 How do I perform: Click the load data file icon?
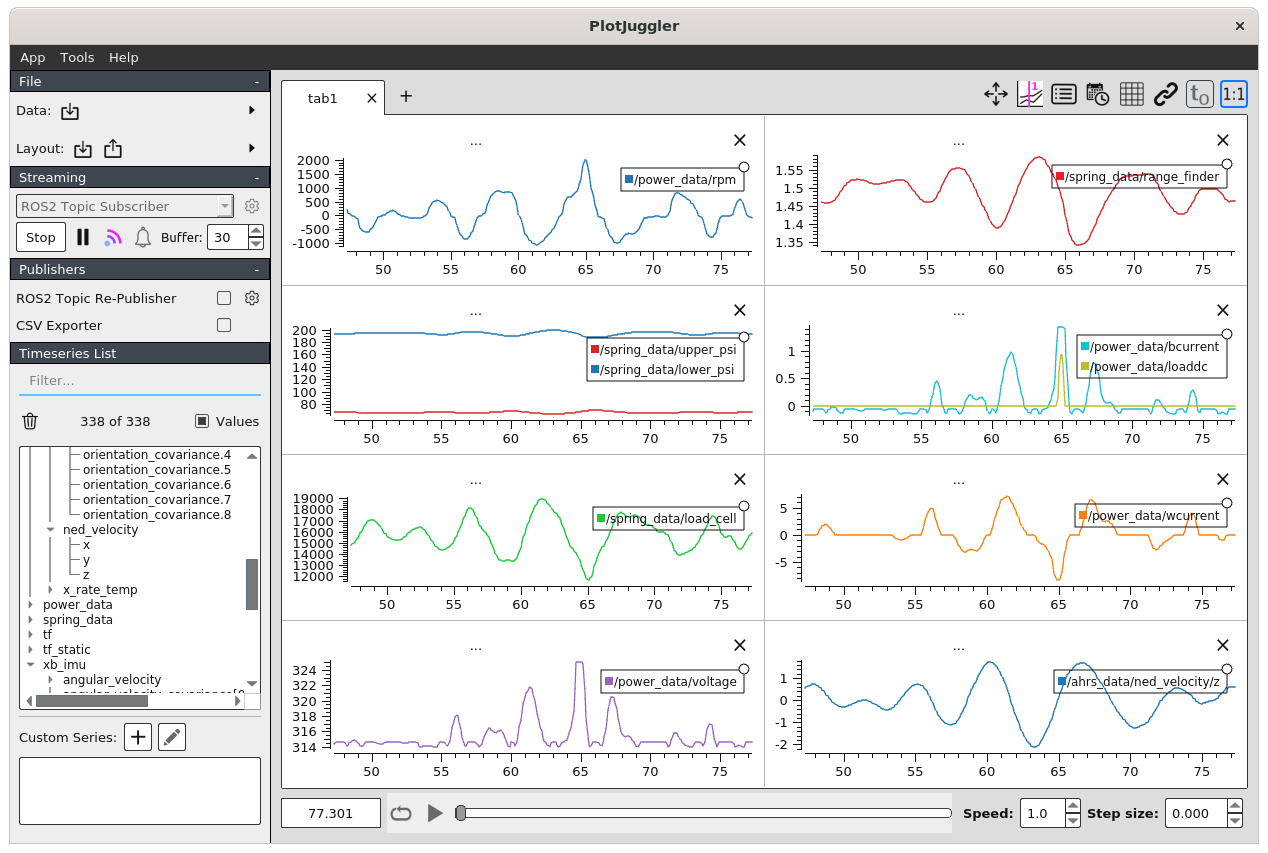[x=70, y=111]
